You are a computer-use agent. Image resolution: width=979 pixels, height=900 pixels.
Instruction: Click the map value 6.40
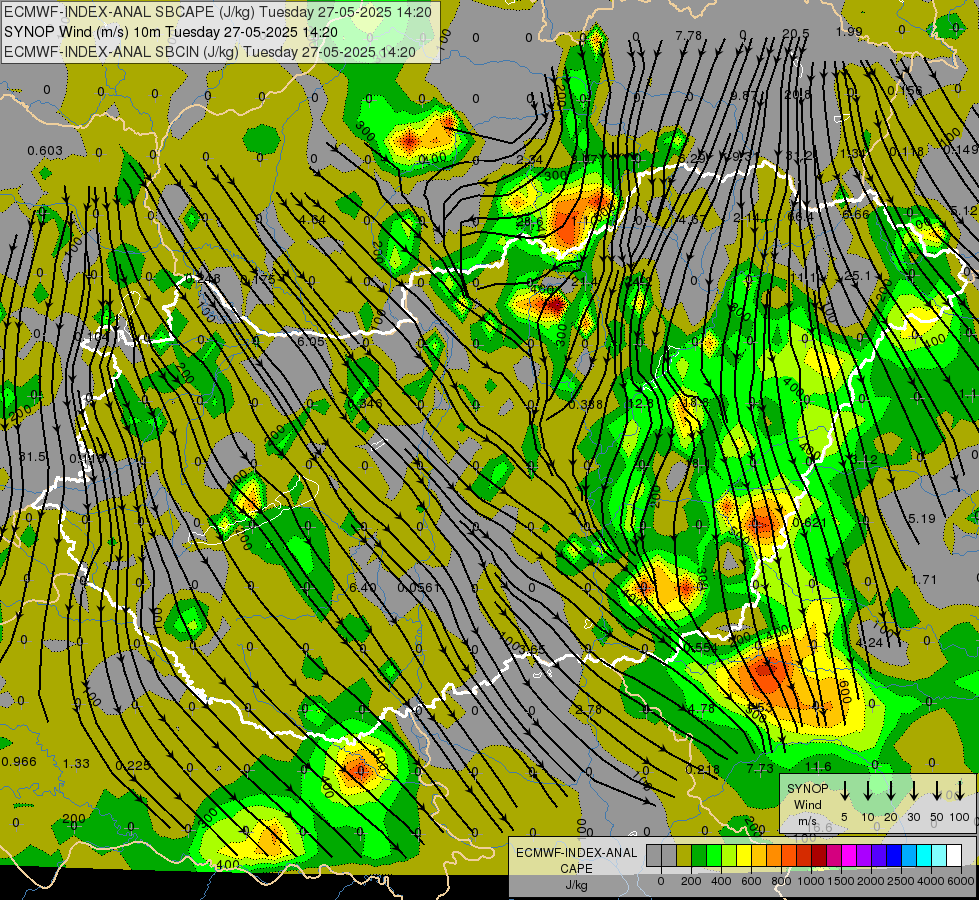pos(363,588)
